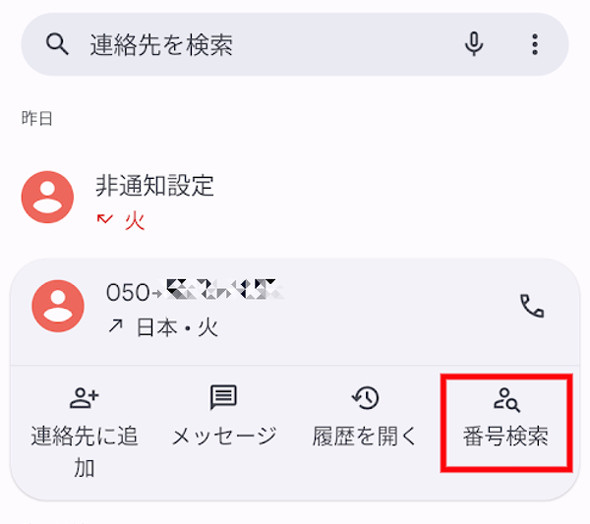Click the add contact person-plus icon
The image size is (590, 524).
(84, 398)
